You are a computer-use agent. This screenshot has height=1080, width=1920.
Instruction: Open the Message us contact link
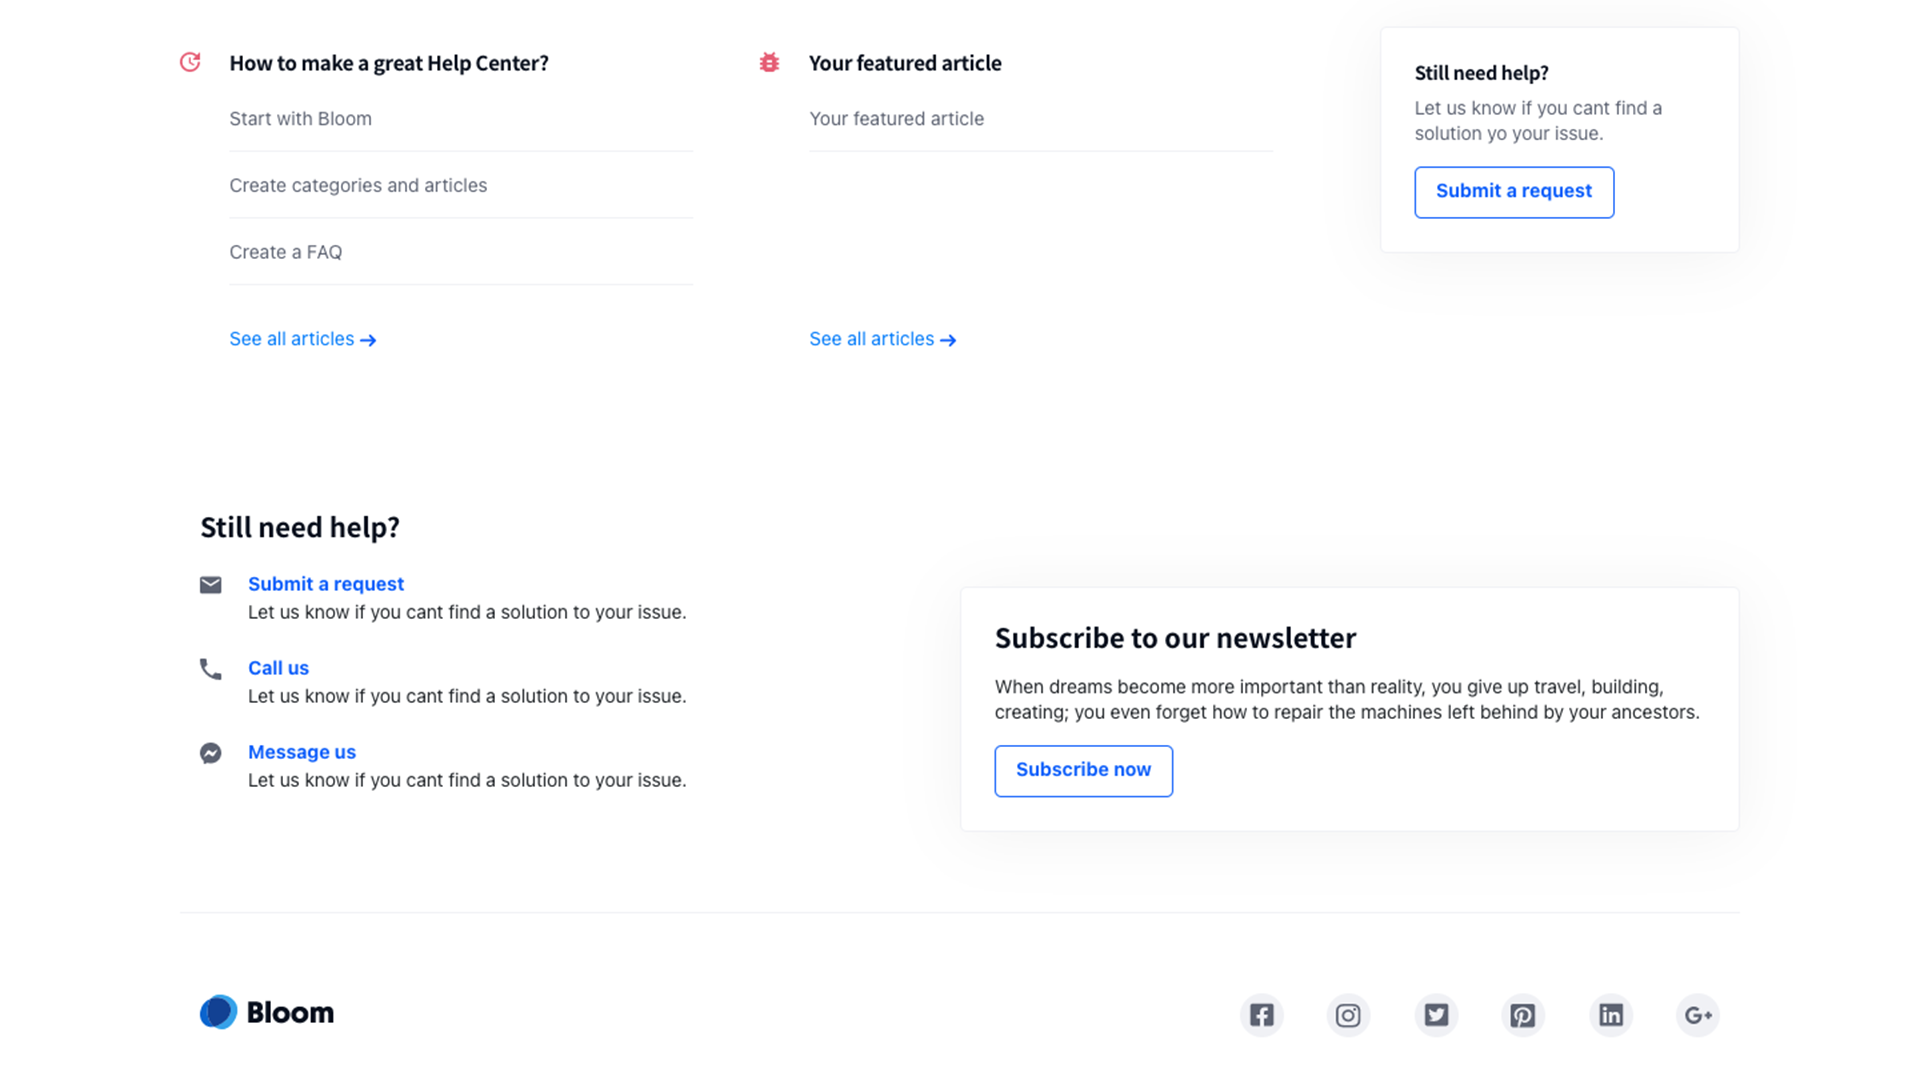point(301,752)
